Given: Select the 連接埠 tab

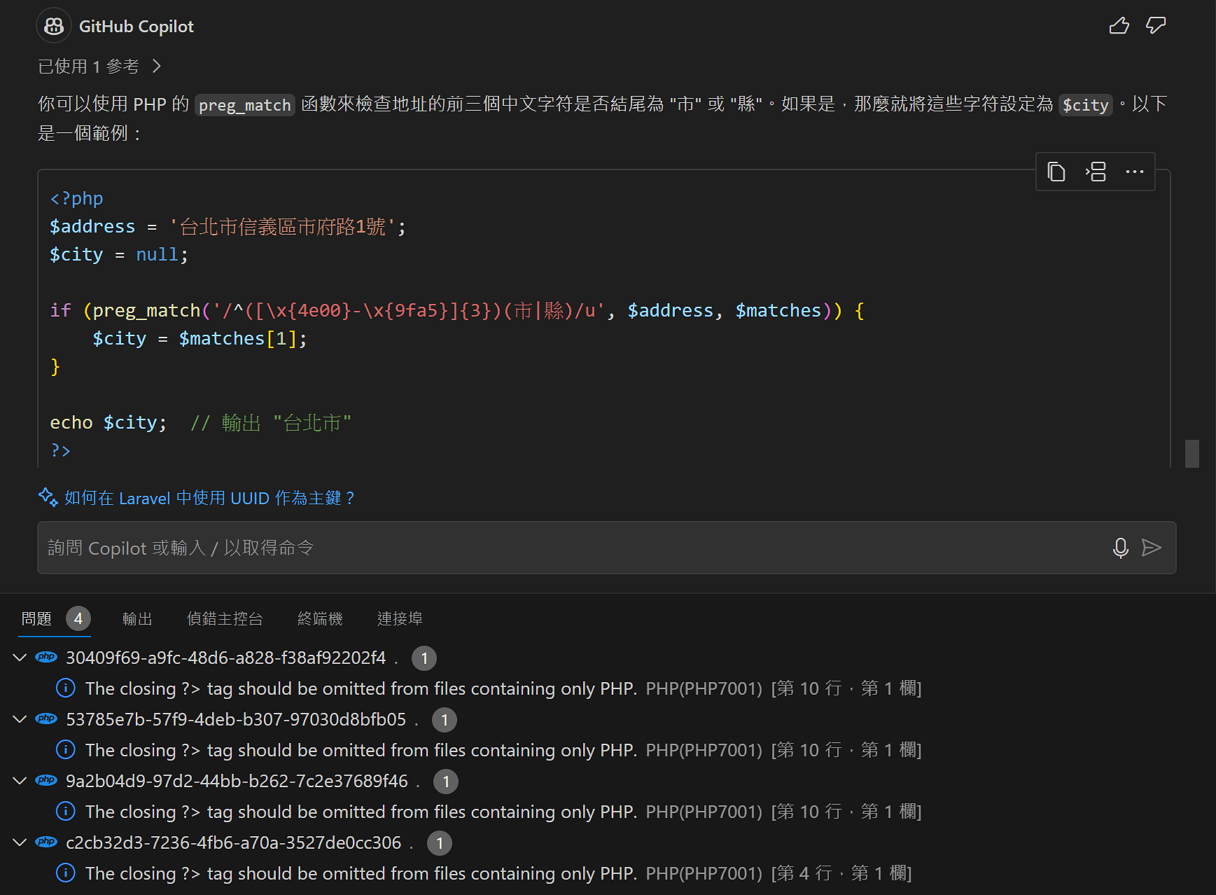Looking at the screenshot, I should click(399, 619).
